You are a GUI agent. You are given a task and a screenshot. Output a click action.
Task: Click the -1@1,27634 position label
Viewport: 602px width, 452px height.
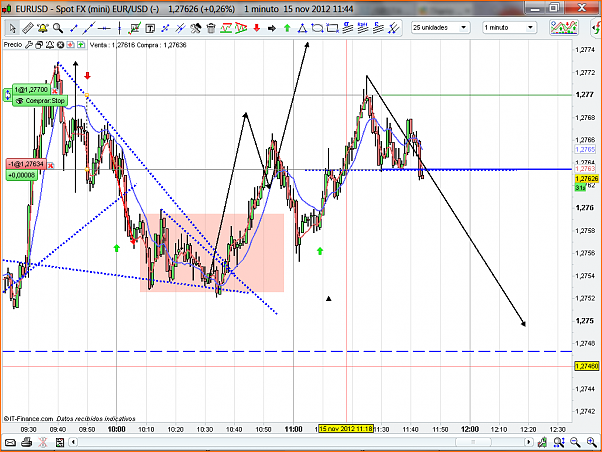26,164
